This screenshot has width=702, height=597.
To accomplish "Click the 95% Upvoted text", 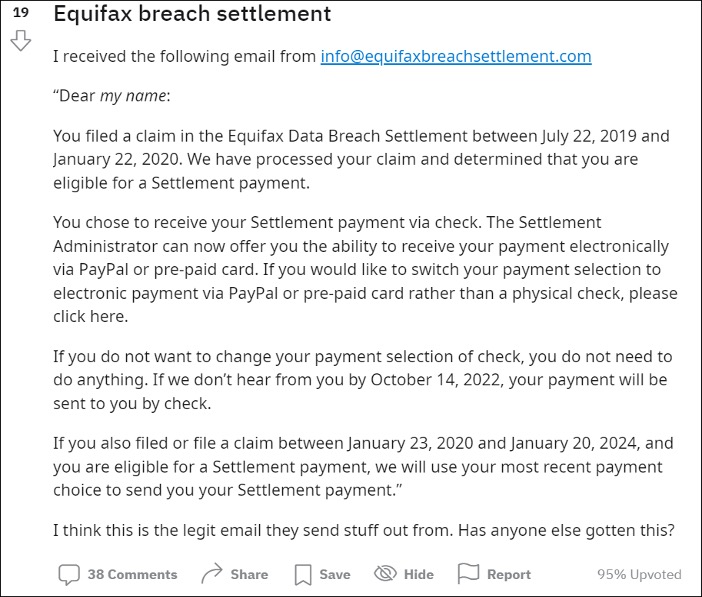I will (x=639, y=574).
